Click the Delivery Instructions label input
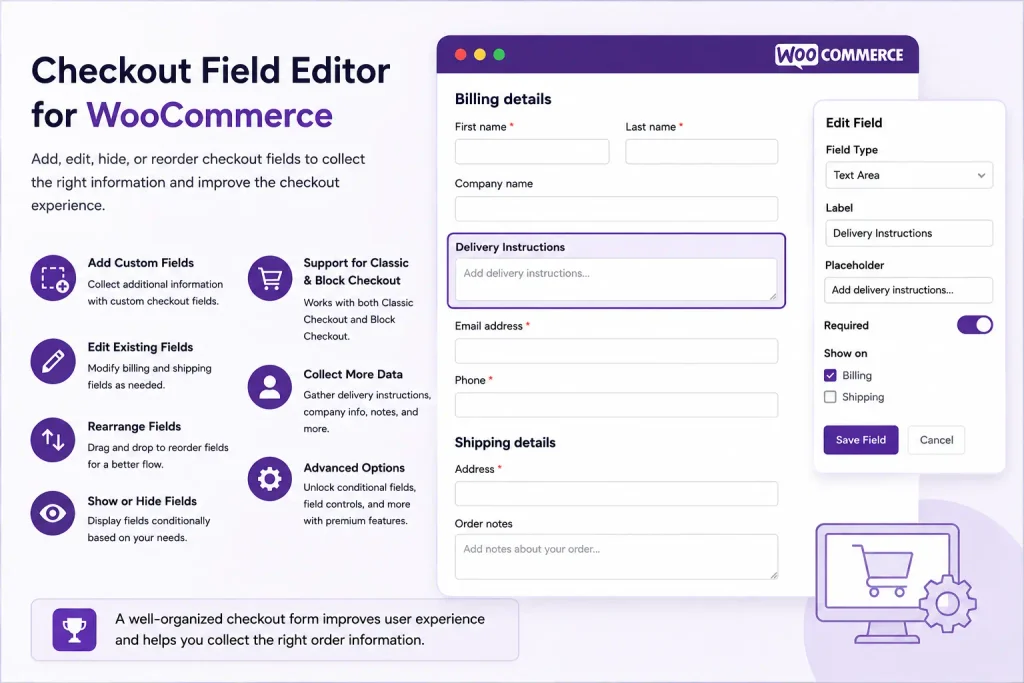This screenshot has height=683, width=1024. (x=909, y=233)
